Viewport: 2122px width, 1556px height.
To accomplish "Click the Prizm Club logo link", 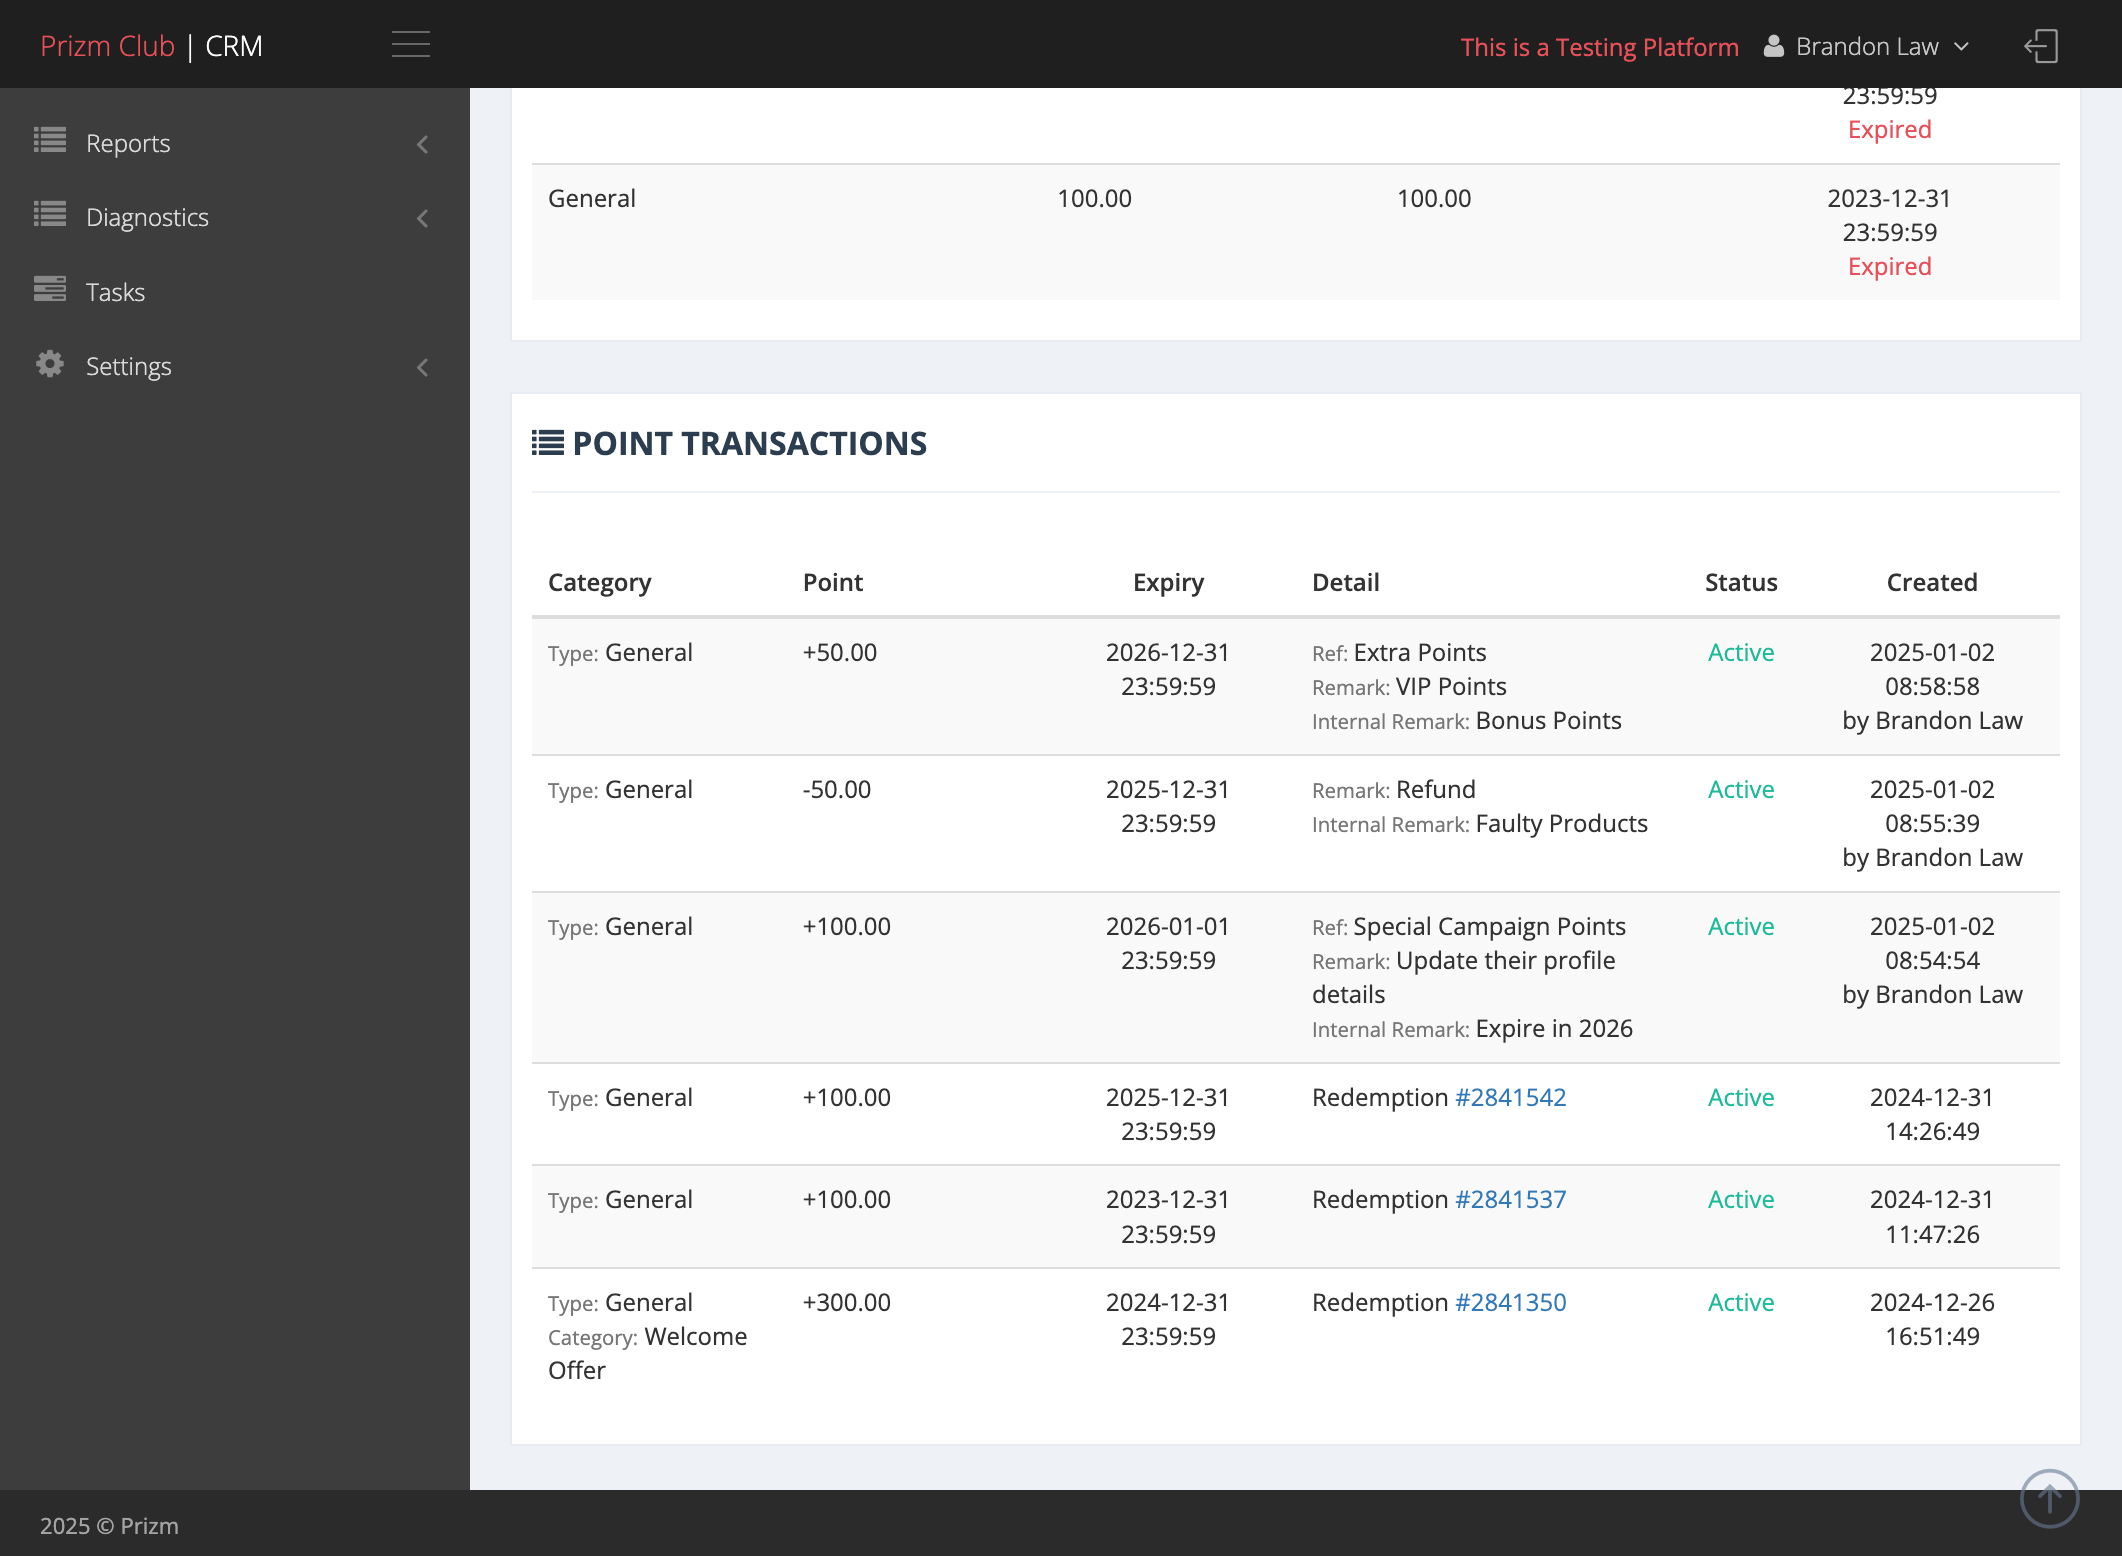I will coord(108,46).
